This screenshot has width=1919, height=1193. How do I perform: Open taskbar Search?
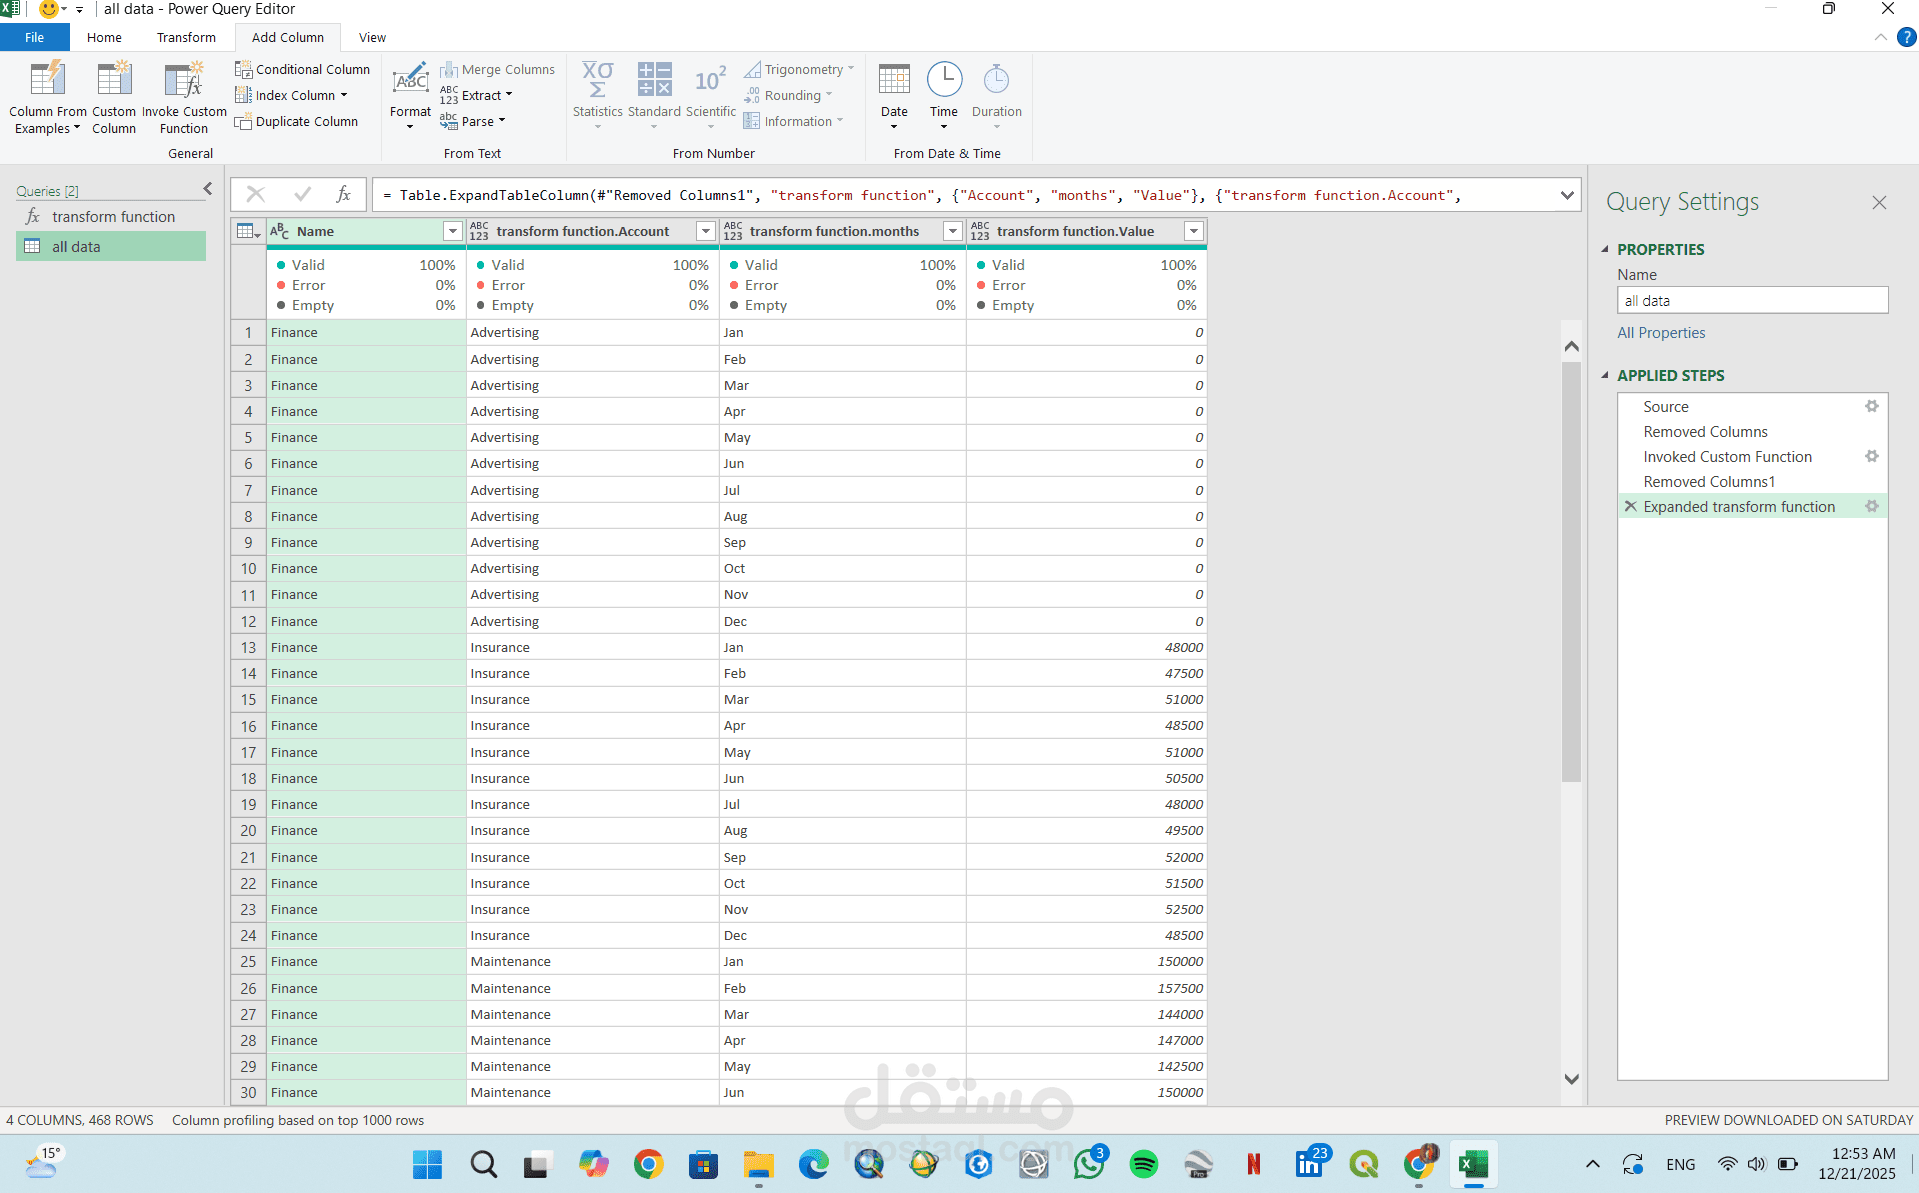tap(483, 1164)
